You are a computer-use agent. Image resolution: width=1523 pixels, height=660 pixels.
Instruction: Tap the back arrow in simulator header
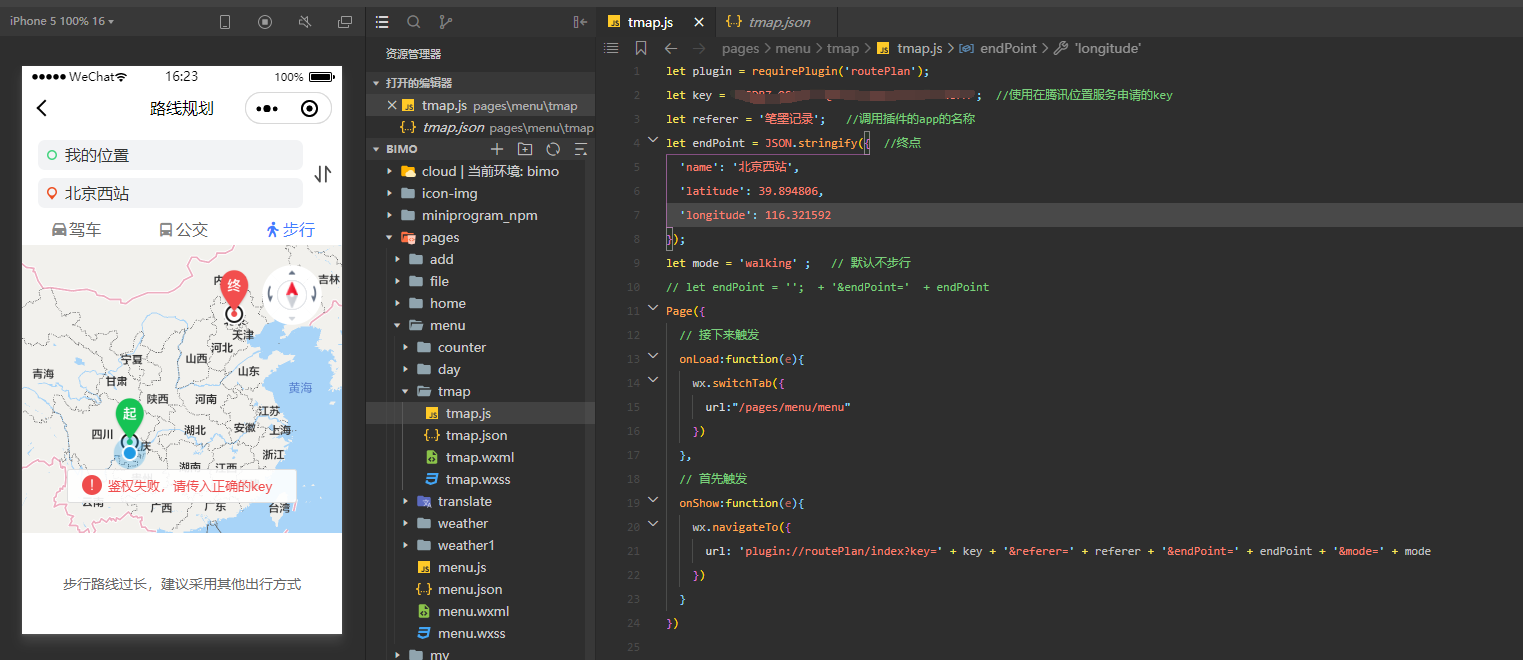[x=41, y=108]
